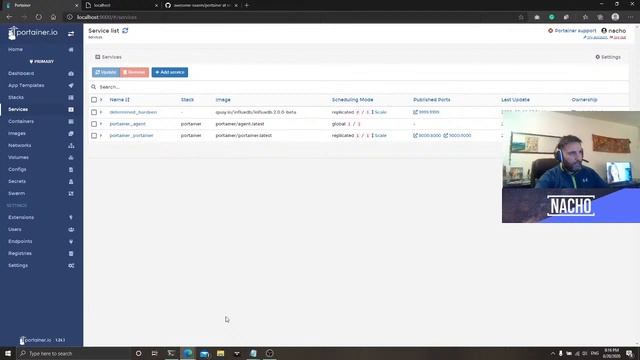The image size is (640, 360).
Task: Switch to the Portainer browser tab
Action: [x=41, y=5]
